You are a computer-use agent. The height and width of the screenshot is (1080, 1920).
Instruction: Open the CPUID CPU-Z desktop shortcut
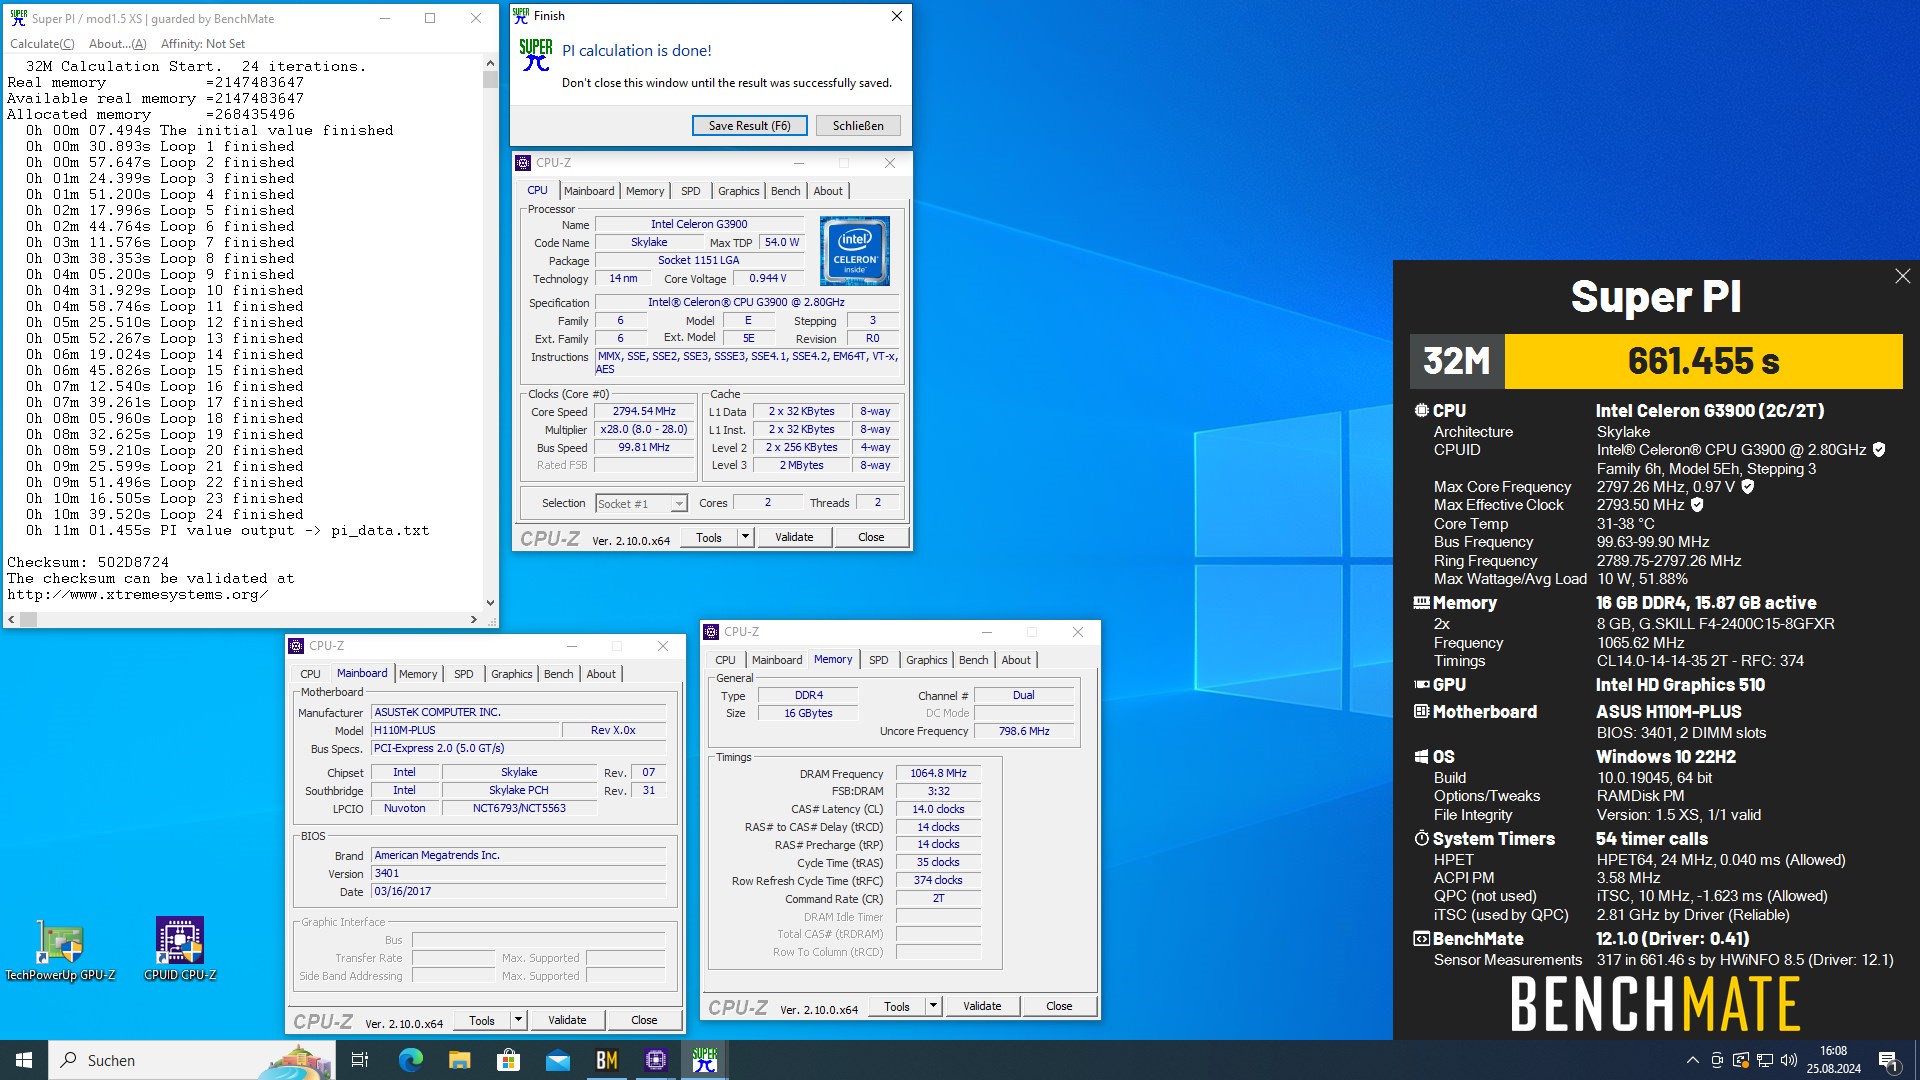180,948
